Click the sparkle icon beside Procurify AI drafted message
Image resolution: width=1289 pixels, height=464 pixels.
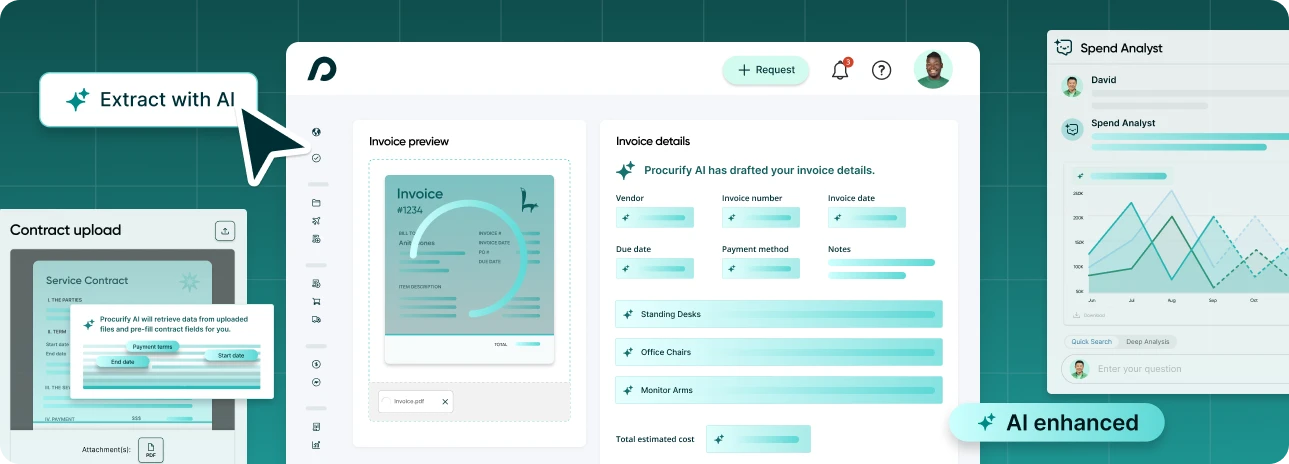point(626,170)
